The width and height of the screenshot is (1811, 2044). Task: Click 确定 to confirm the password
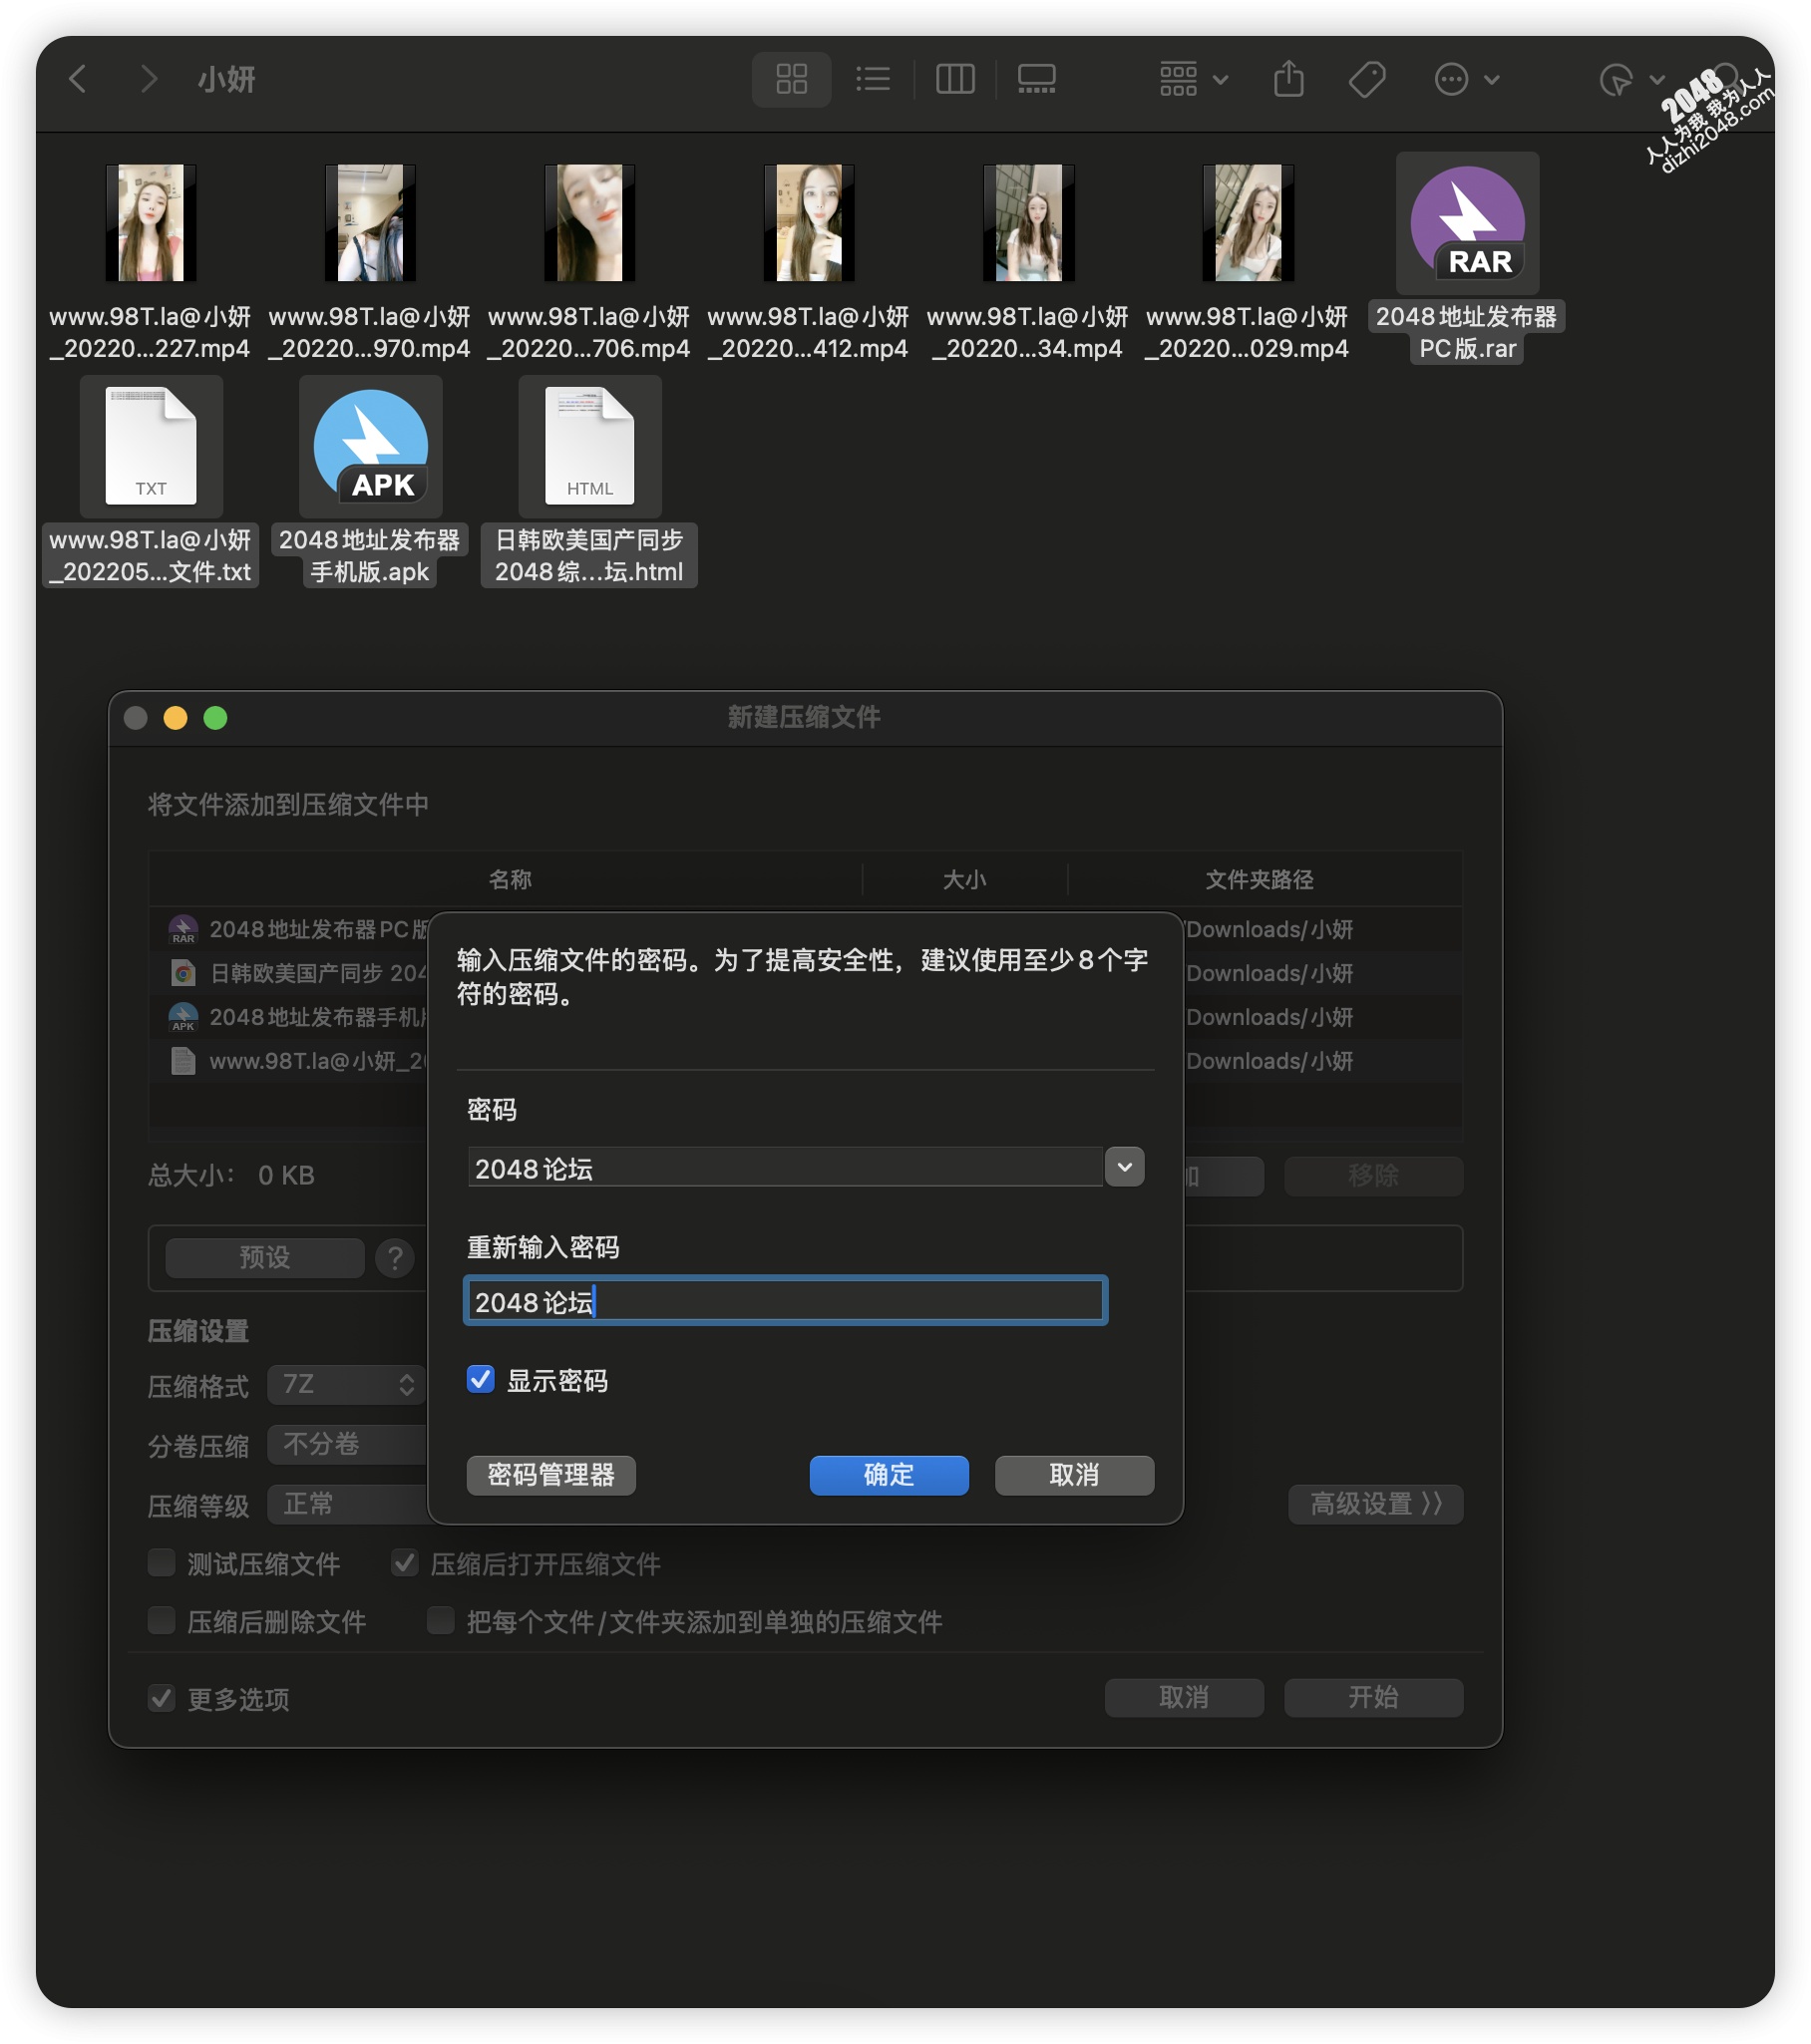888,1475
